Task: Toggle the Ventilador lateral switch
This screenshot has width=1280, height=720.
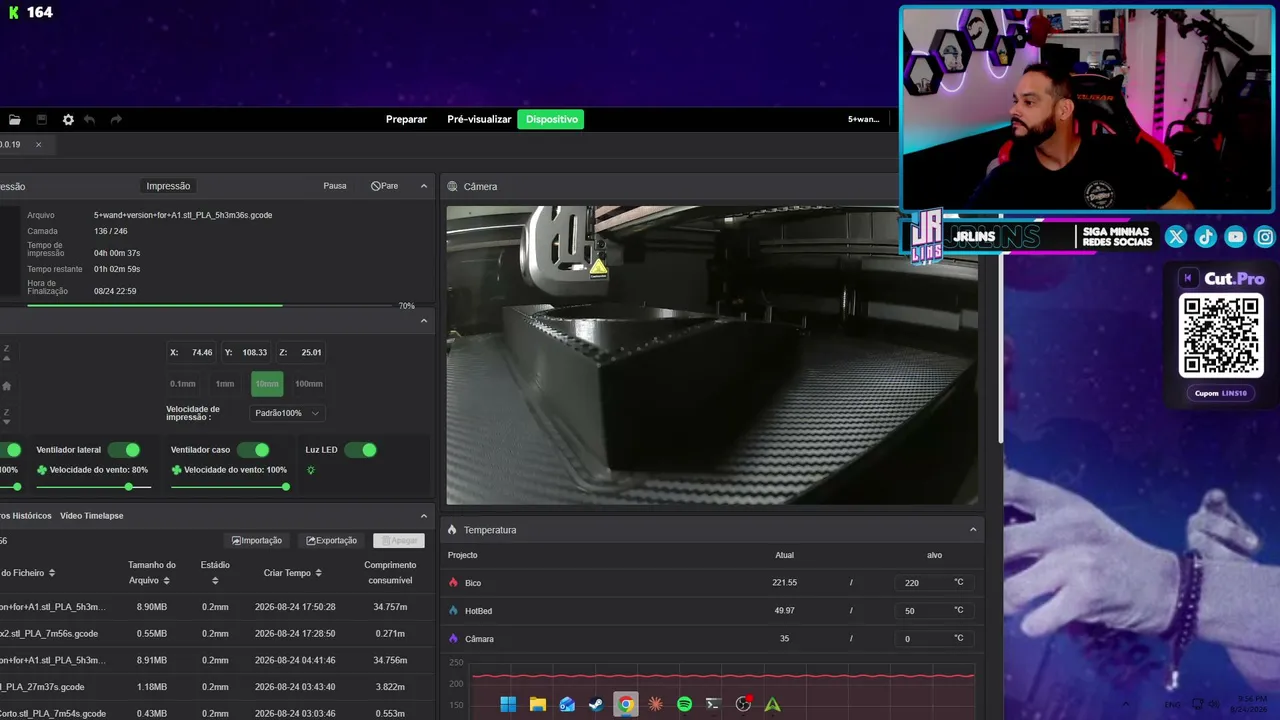Action: [x=124, y=450]
